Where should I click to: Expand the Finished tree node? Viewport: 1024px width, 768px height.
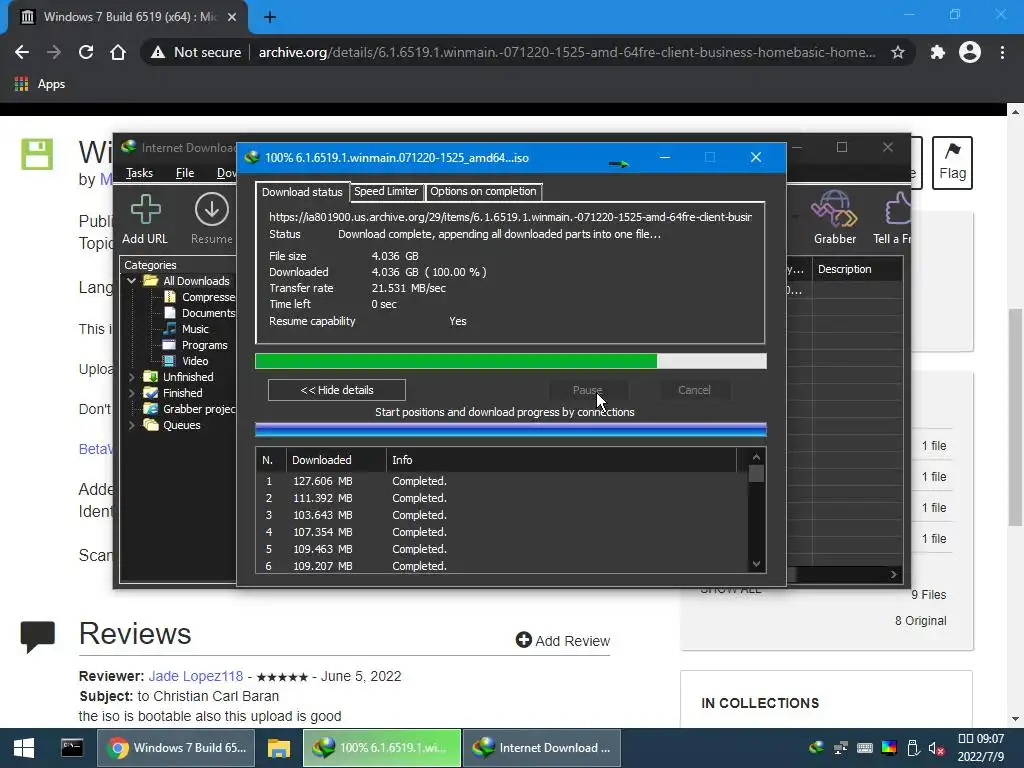pyautogui.click(x=131, y=393)
